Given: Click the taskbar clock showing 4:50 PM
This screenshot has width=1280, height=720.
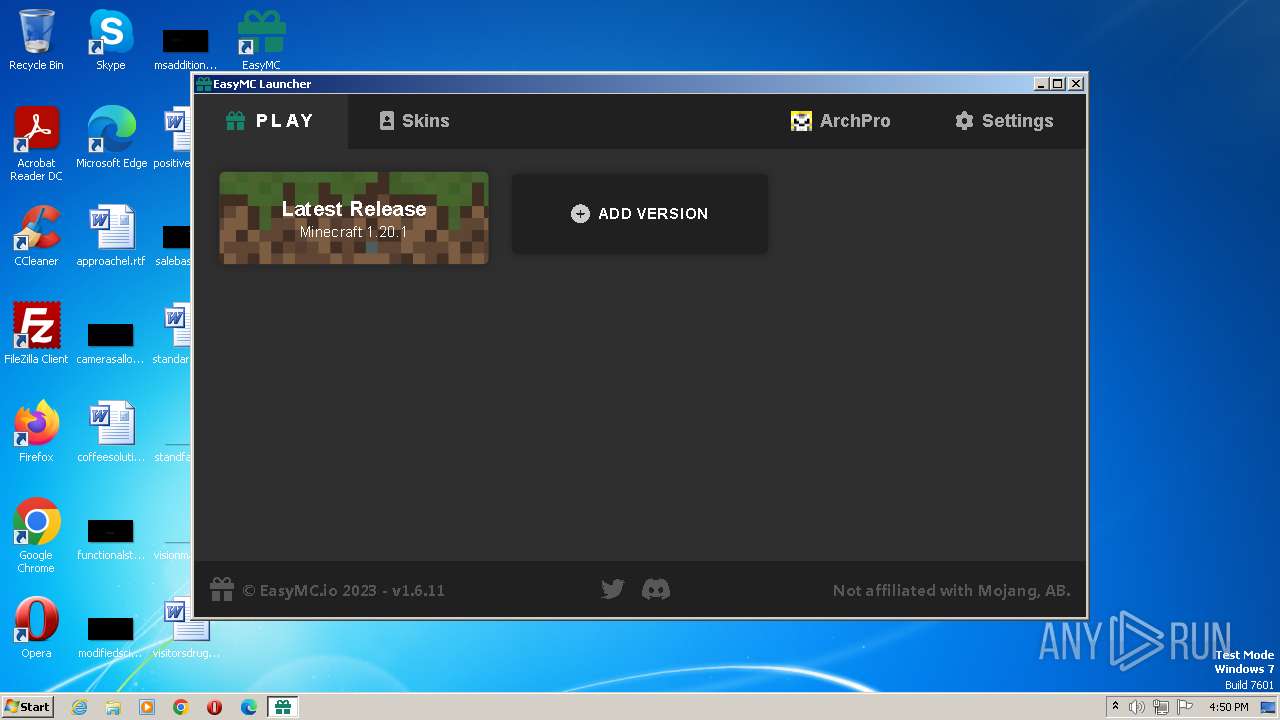Looking at the screenshot, I should coord(1228,707).
